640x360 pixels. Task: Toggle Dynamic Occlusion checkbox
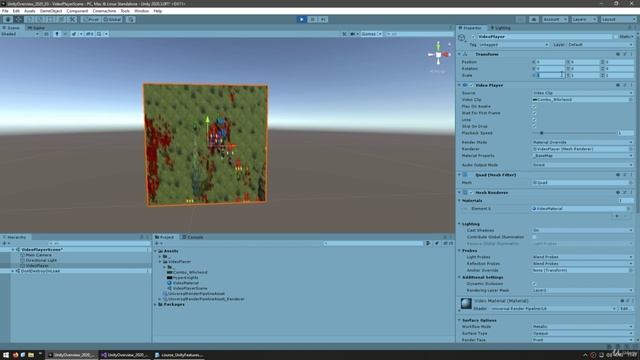[x=534, y=284]
